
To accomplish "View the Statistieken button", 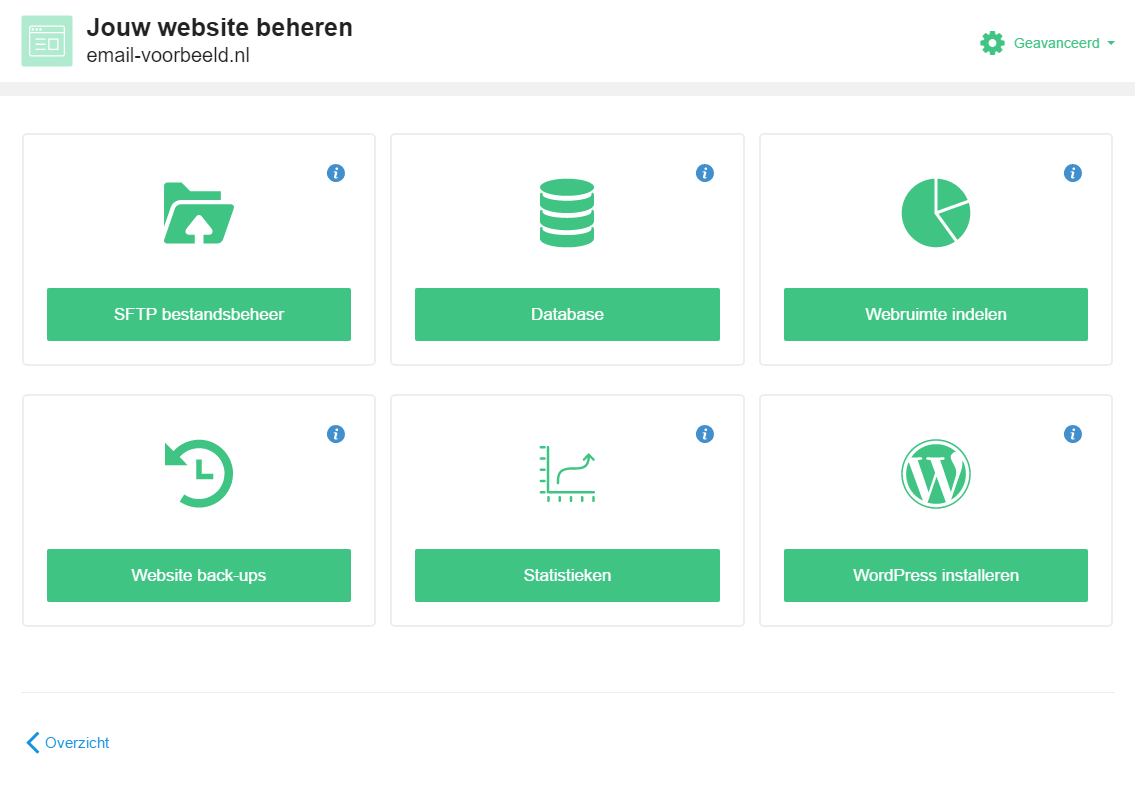I will 567,575.
